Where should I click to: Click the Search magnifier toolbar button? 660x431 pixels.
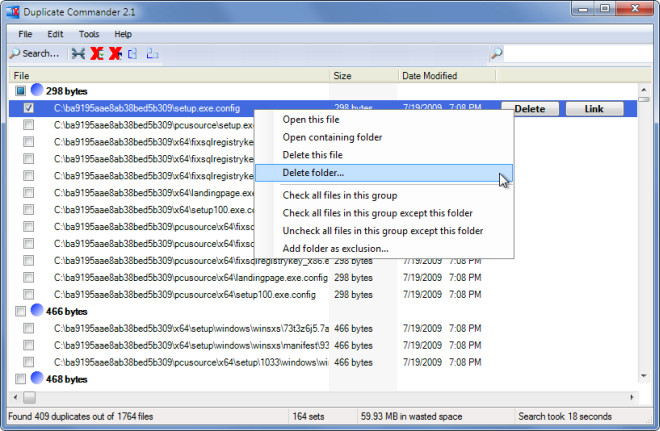[35, 53]
